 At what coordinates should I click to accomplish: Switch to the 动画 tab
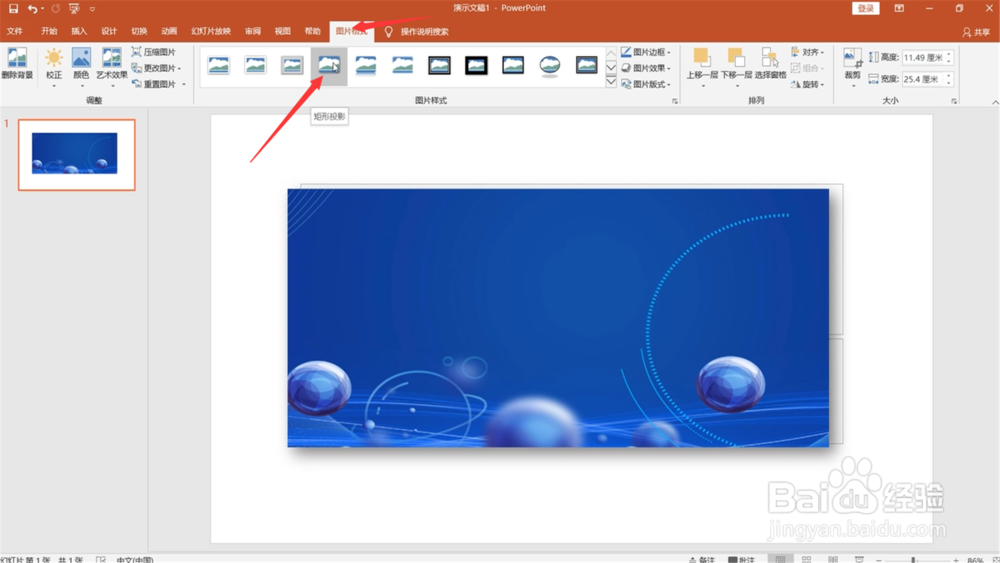[169, 31]
